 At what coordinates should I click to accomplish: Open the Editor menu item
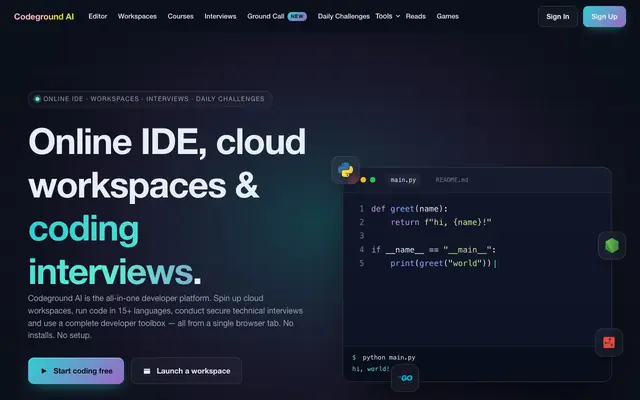point(98,16)
